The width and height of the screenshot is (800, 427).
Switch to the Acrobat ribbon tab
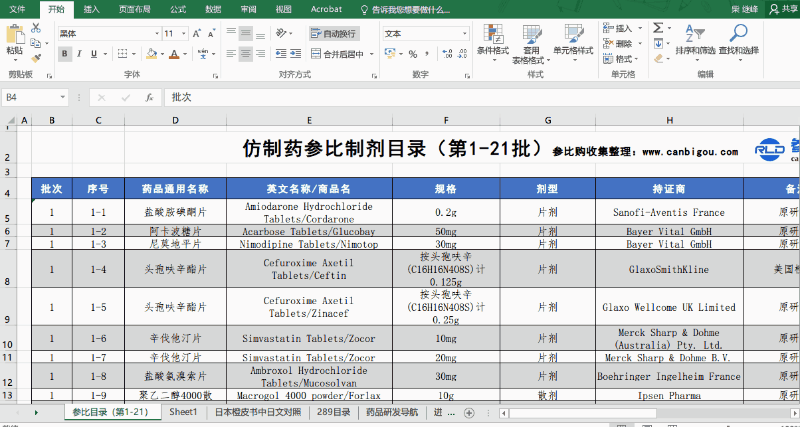(x=327, y=9)
